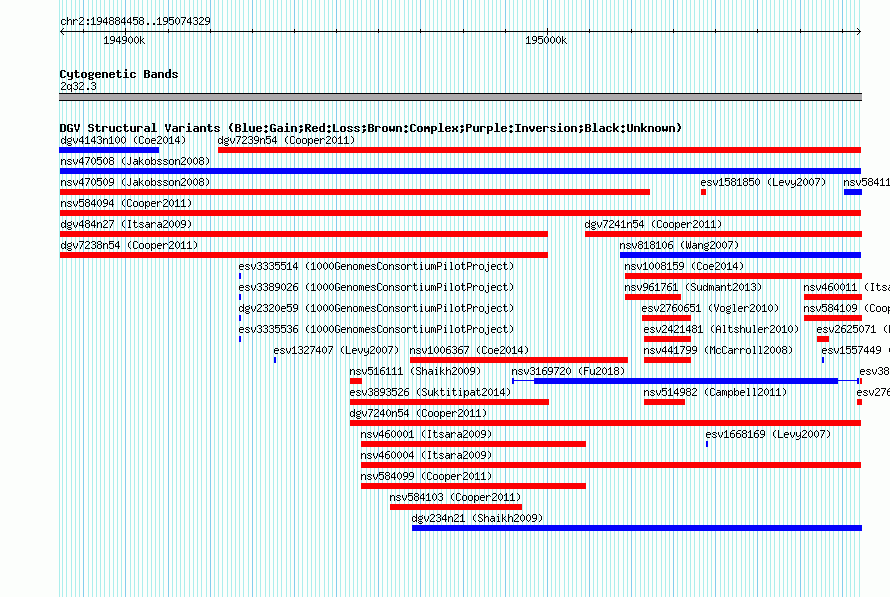Select the Cytogenetic Bands track title
This screenshot has height=597, width=890.
(119, 74)
